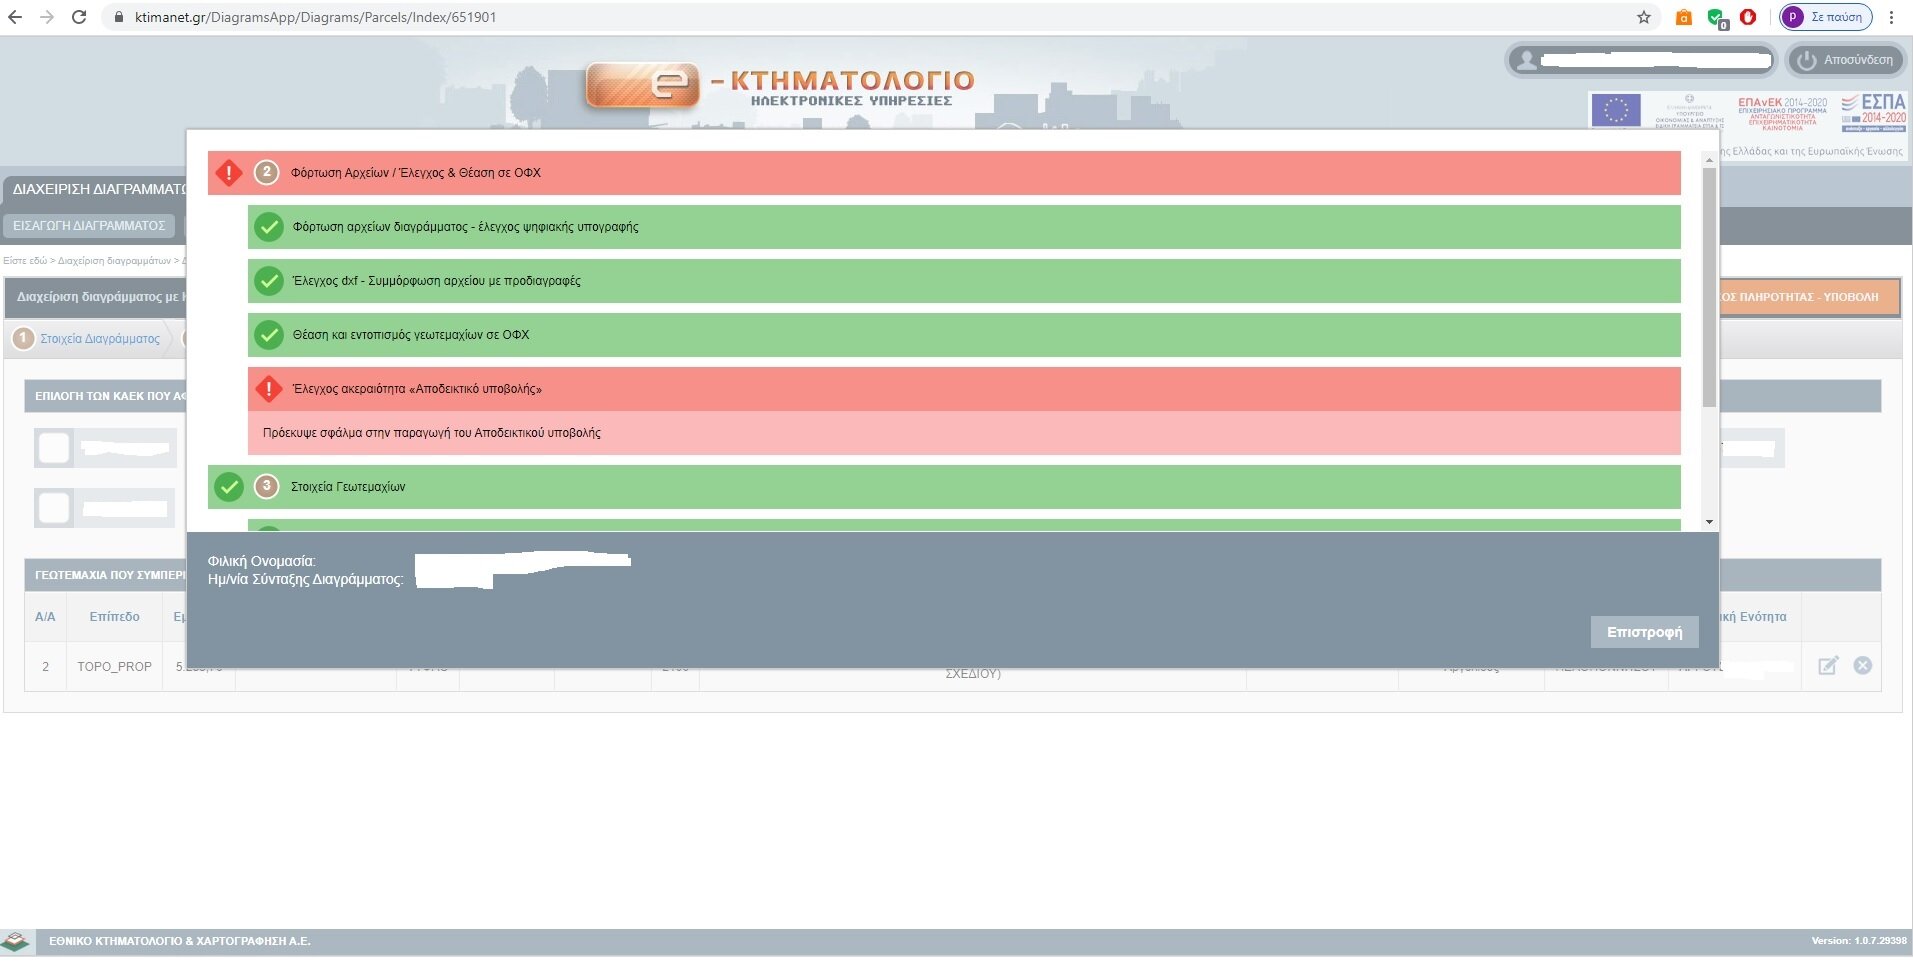Click the dialog scrollbar up arrow
Image resolution: width=1913 pixels, height=961 pixels.
pos(1709,160)
